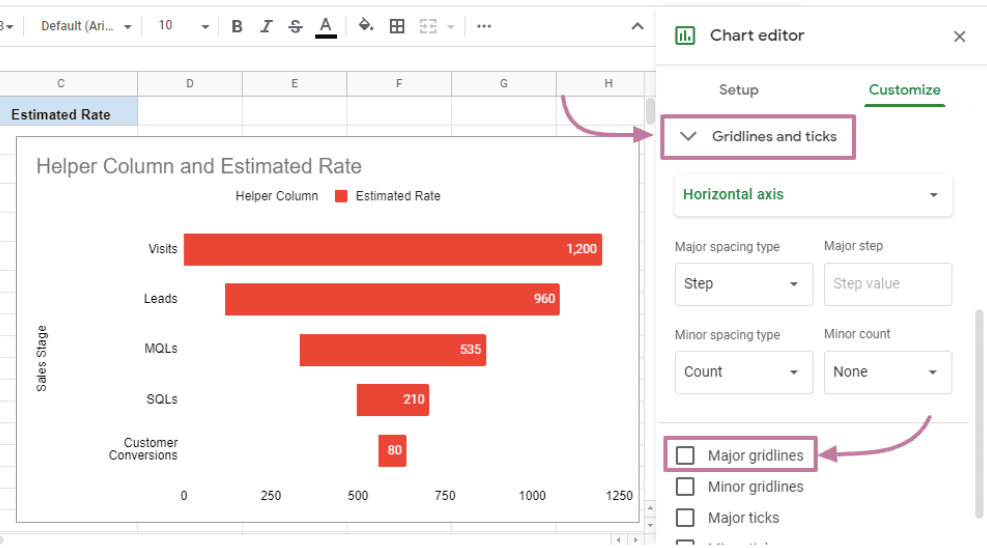Click the Visits bar in chart
Image resolution: width=987 pixels, height=548 pixels.
coord(393,249)
